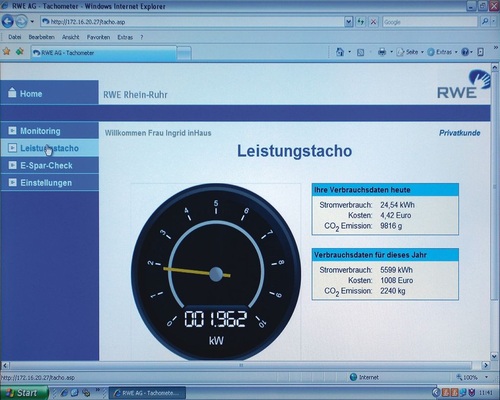The image size is (500, 400).
Task: Click today's Kosten value 4,42 Euro
Action: pos(395,215)
